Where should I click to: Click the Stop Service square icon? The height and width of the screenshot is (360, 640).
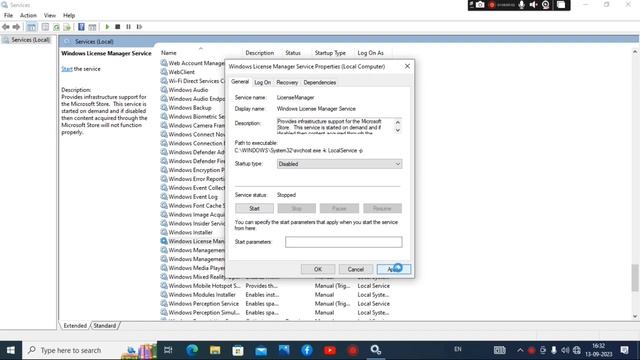pos(118,27)
